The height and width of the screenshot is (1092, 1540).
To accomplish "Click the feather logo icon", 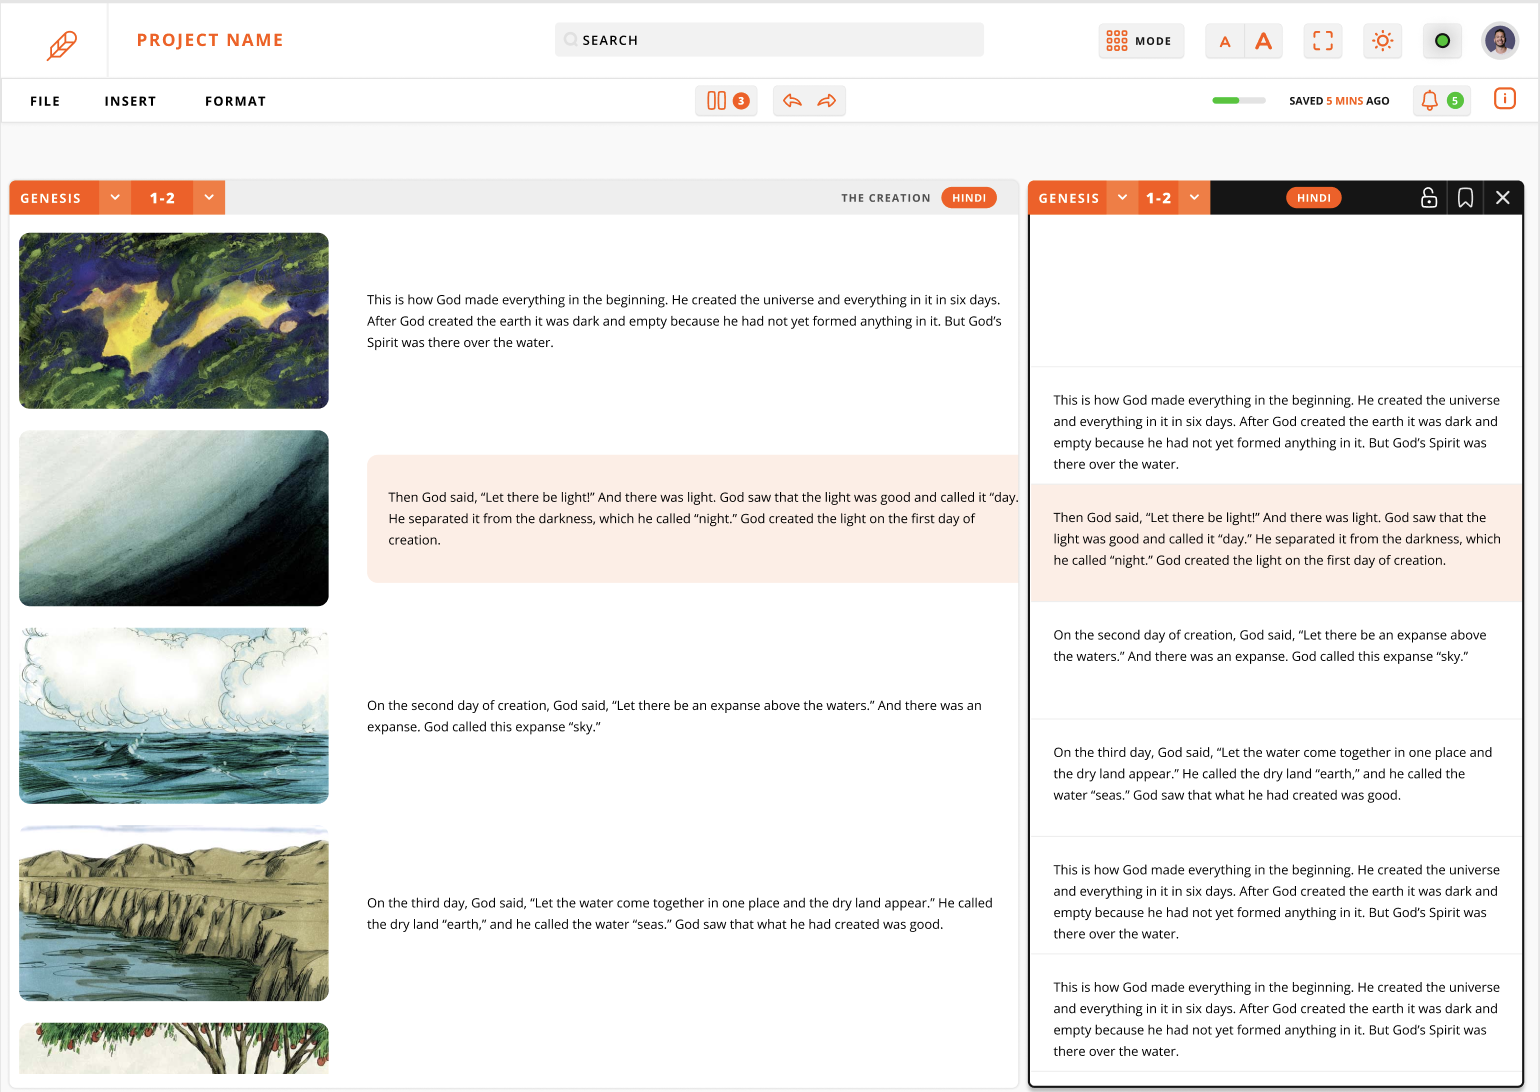I will tap(62, 44).
